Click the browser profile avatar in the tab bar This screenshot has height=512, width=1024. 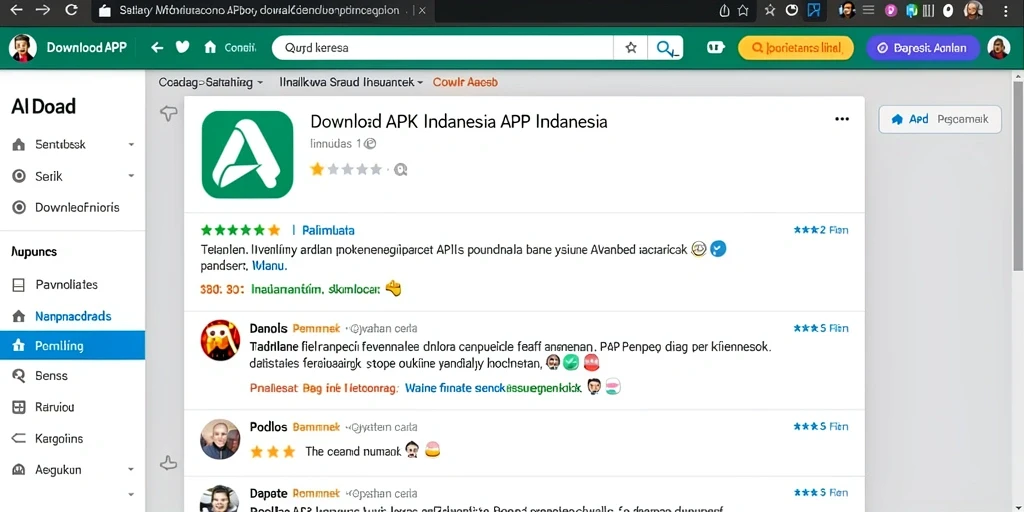972,10
